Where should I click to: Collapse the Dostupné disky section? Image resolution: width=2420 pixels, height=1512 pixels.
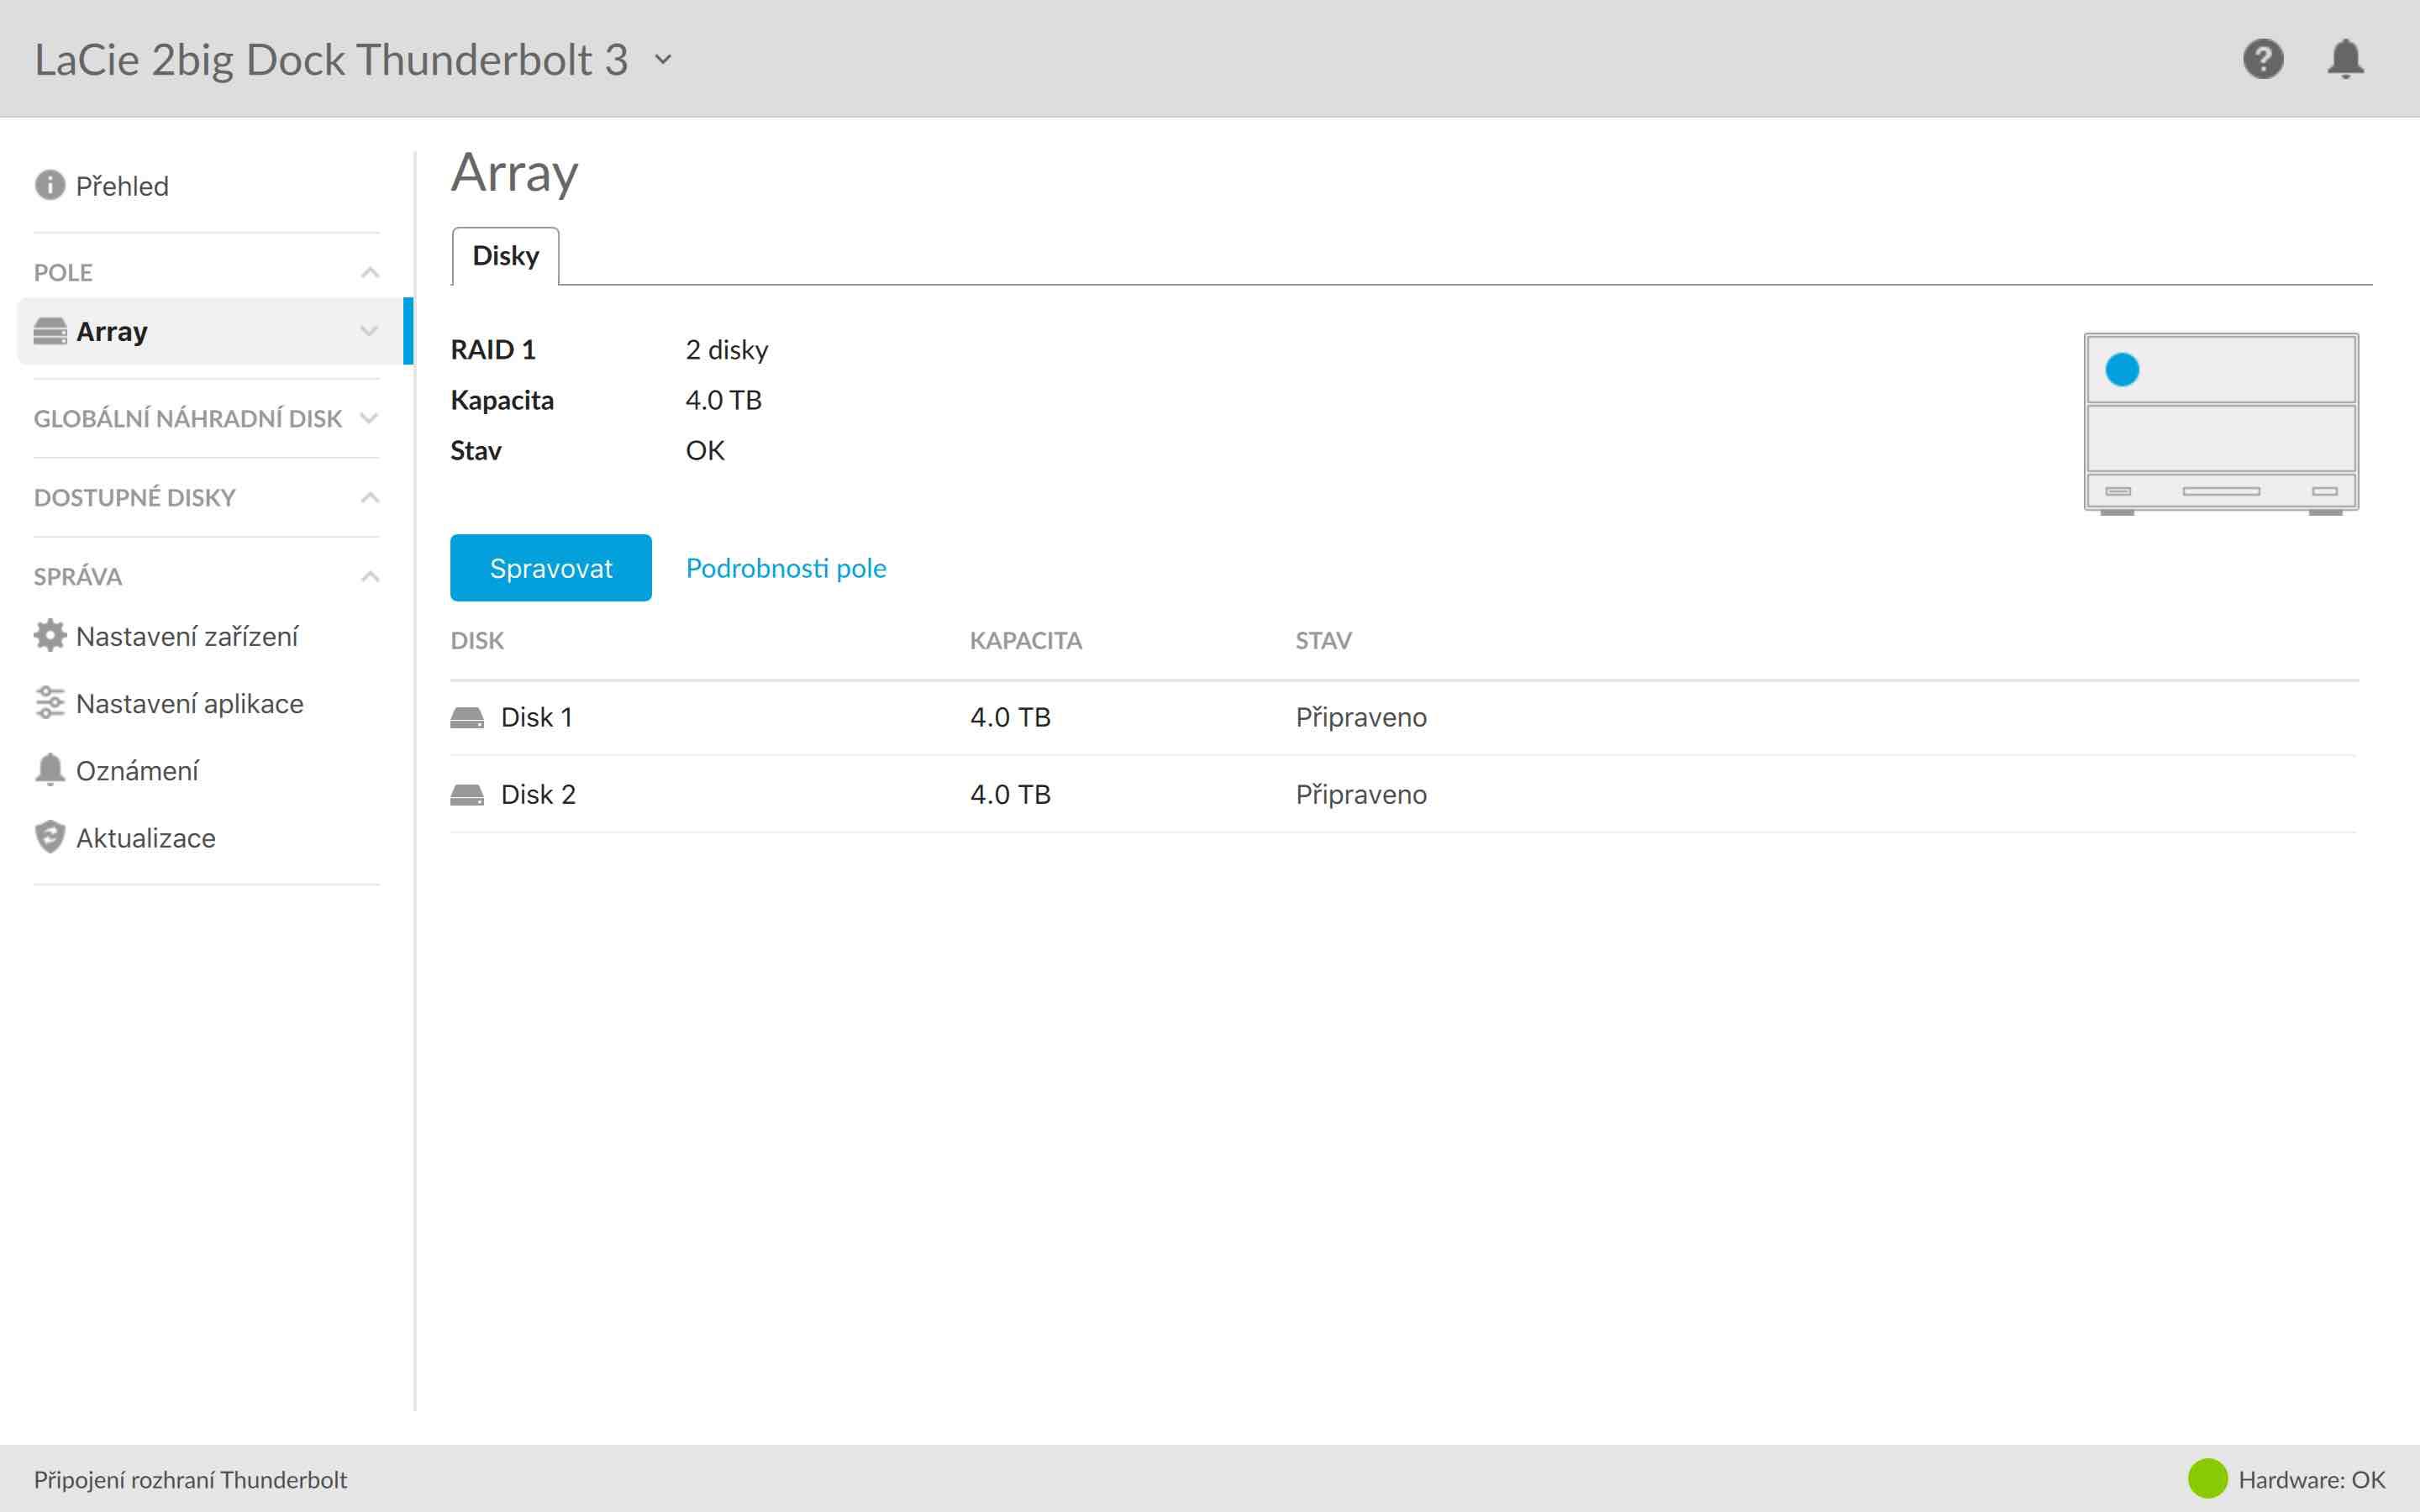pos(370,497)
